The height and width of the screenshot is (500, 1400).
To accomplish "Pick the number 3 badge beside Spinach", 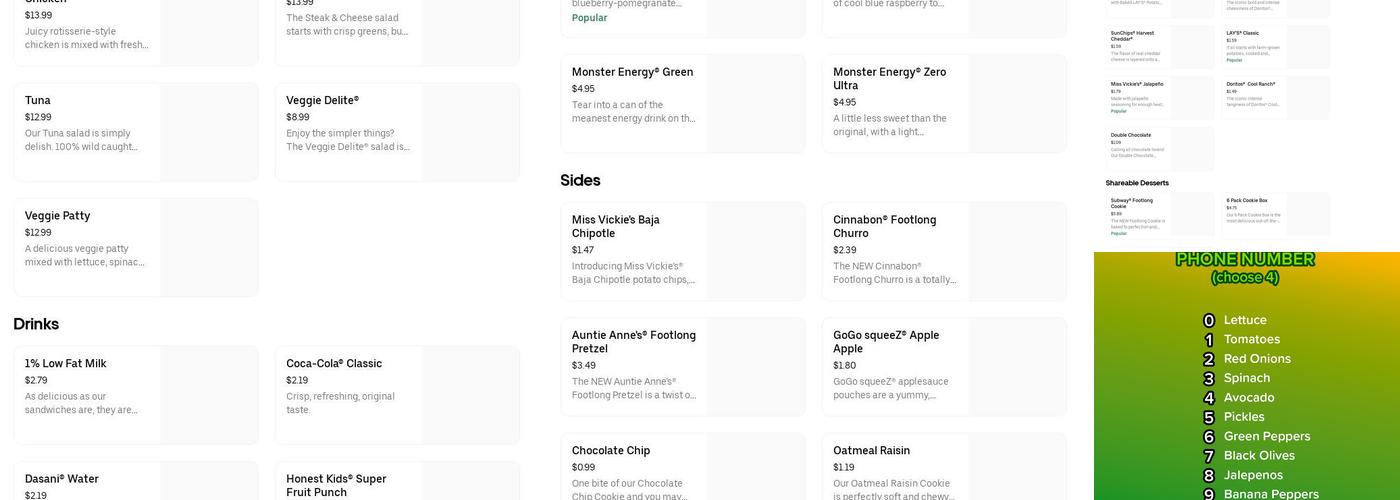I will 1208,379.
